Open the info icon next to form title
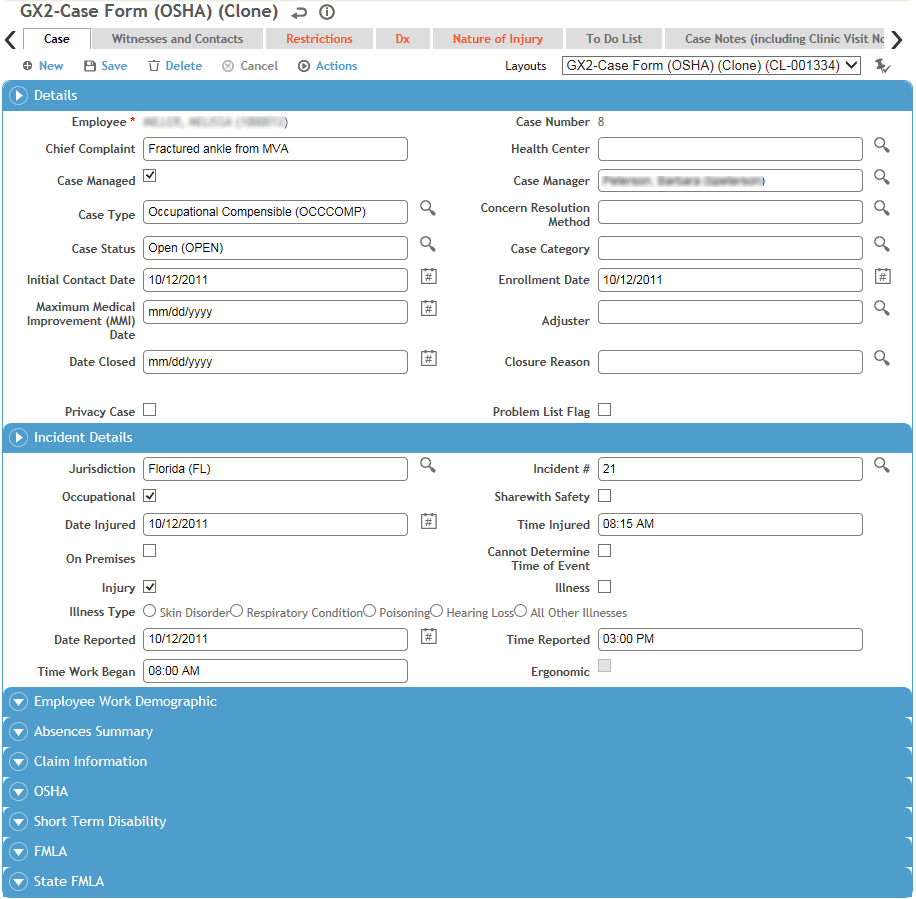This screenshot has width=916, height=899. click(x=327, y=12)
